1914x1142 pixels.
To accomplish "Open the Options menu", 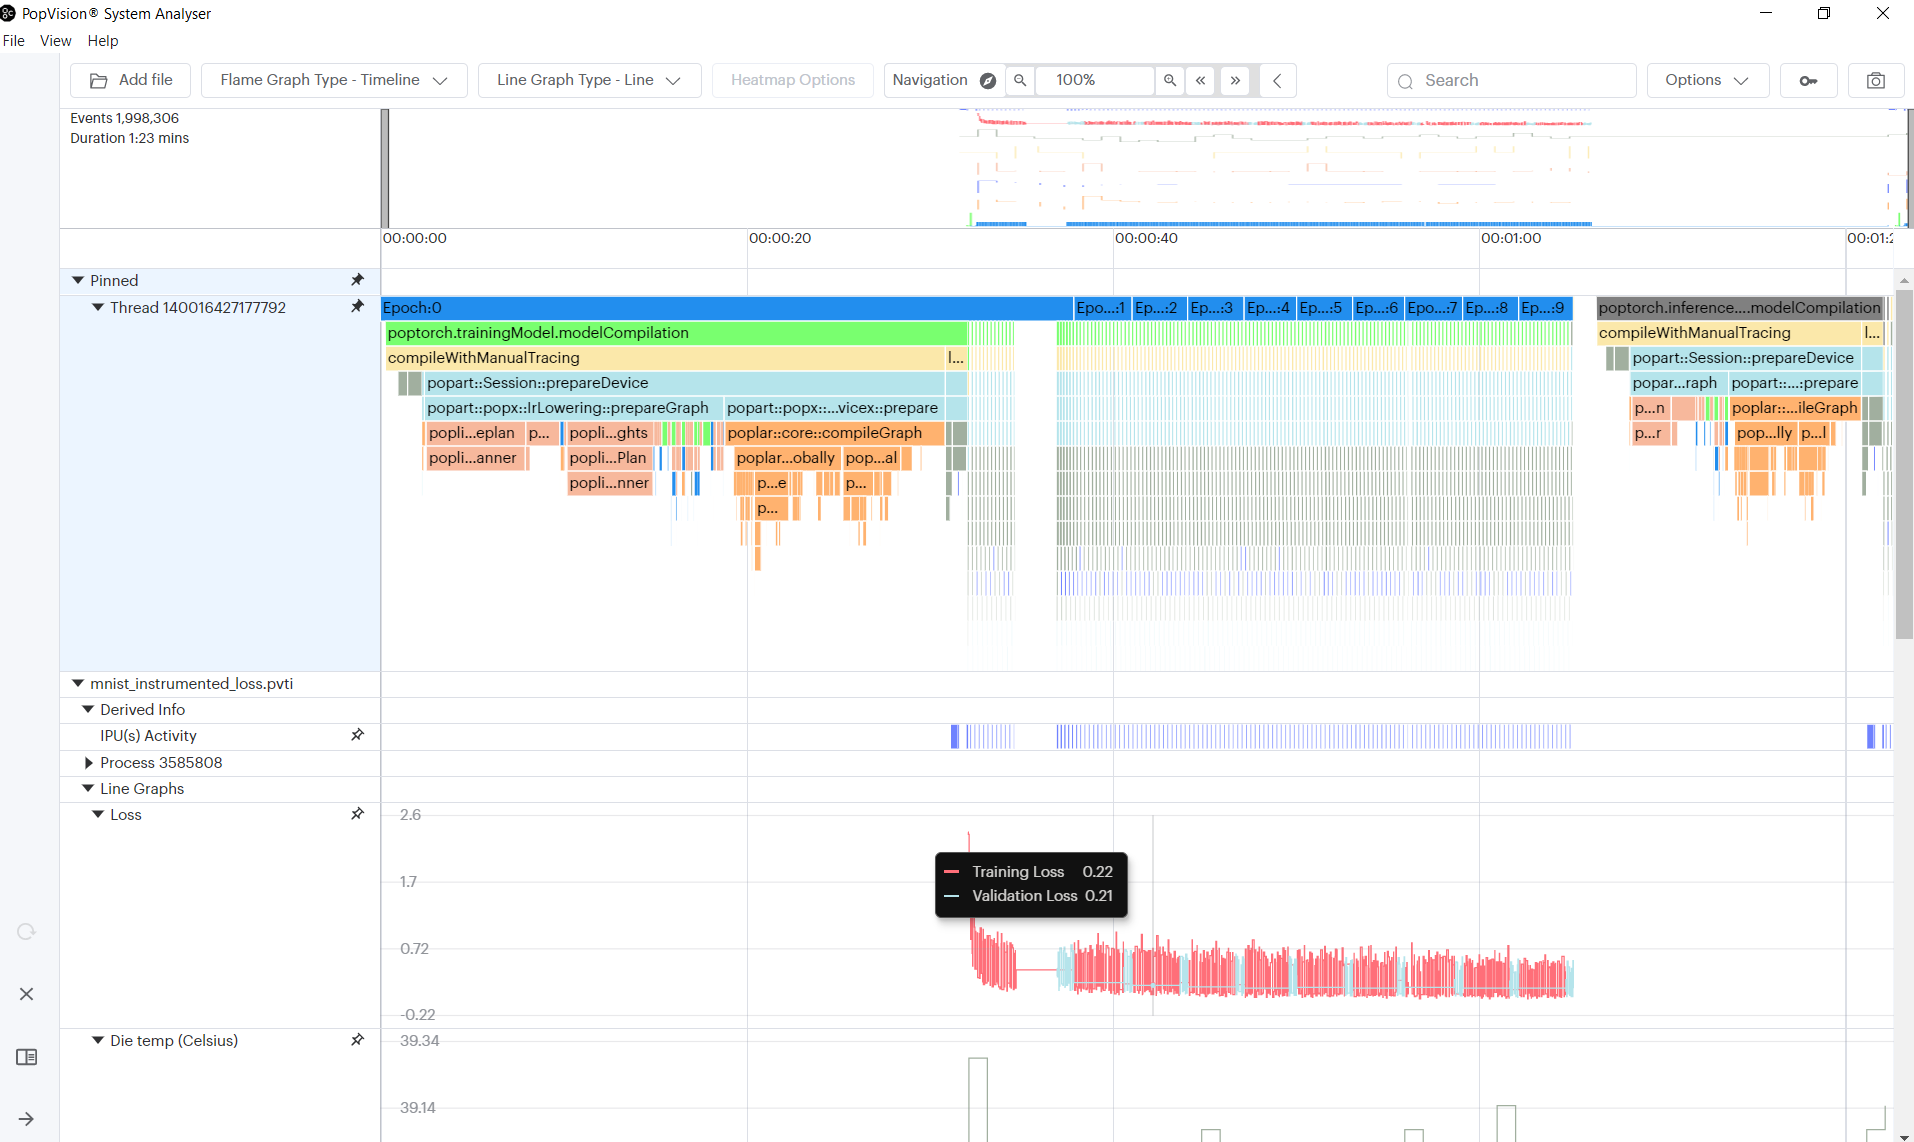I will (x=1706, y=80).
